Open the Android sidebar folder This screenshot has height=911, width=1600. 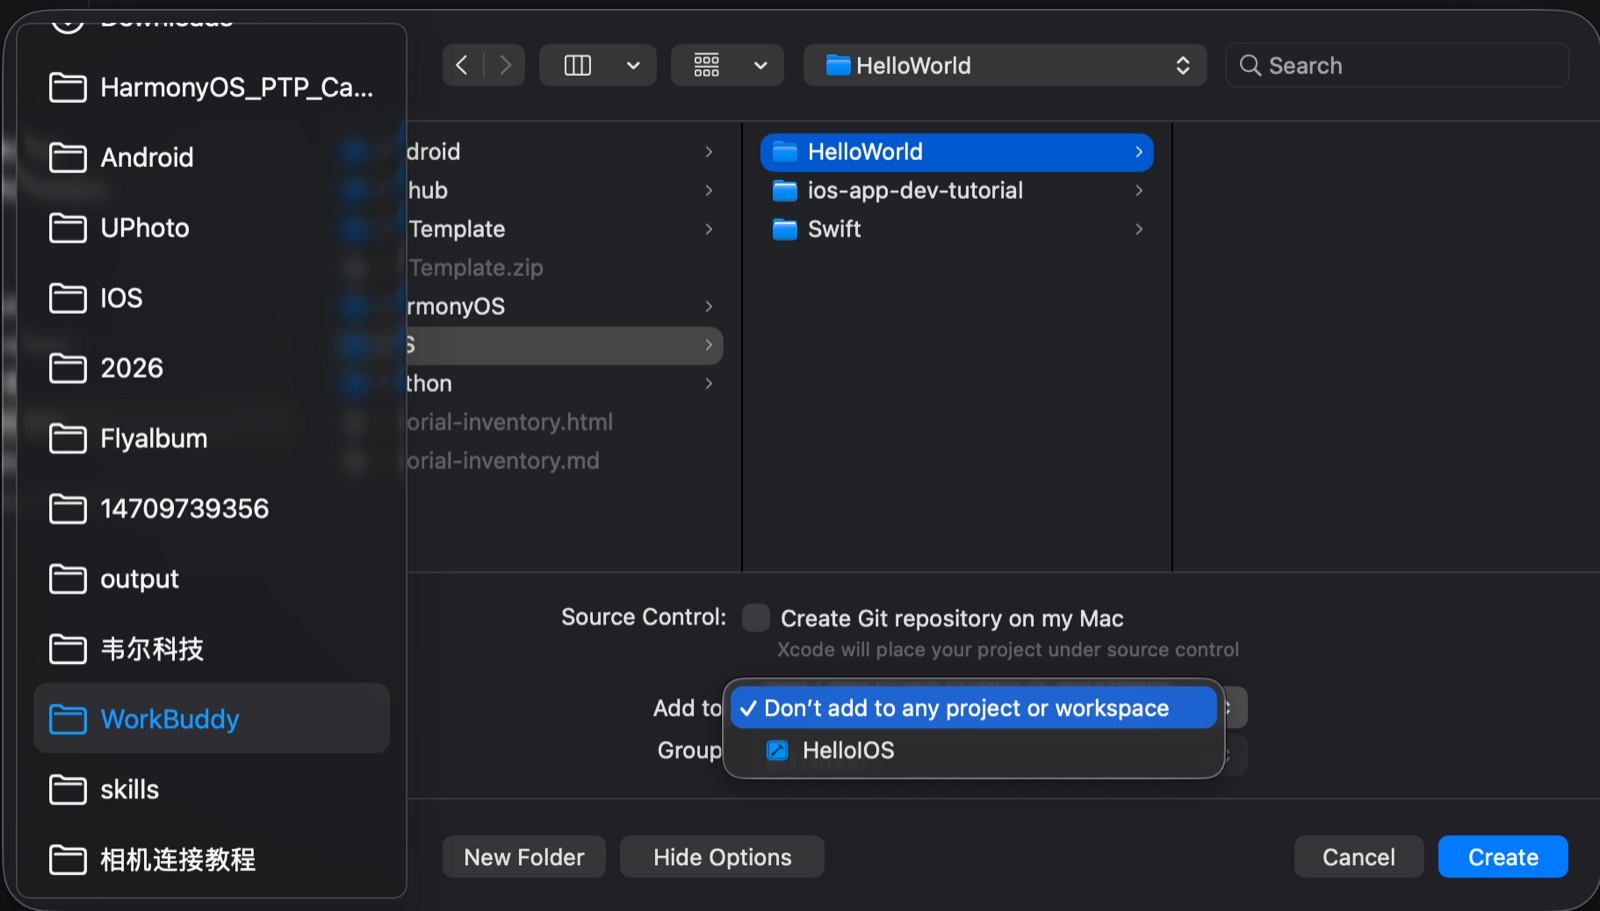pyautogui.click(x=211, y=158)
